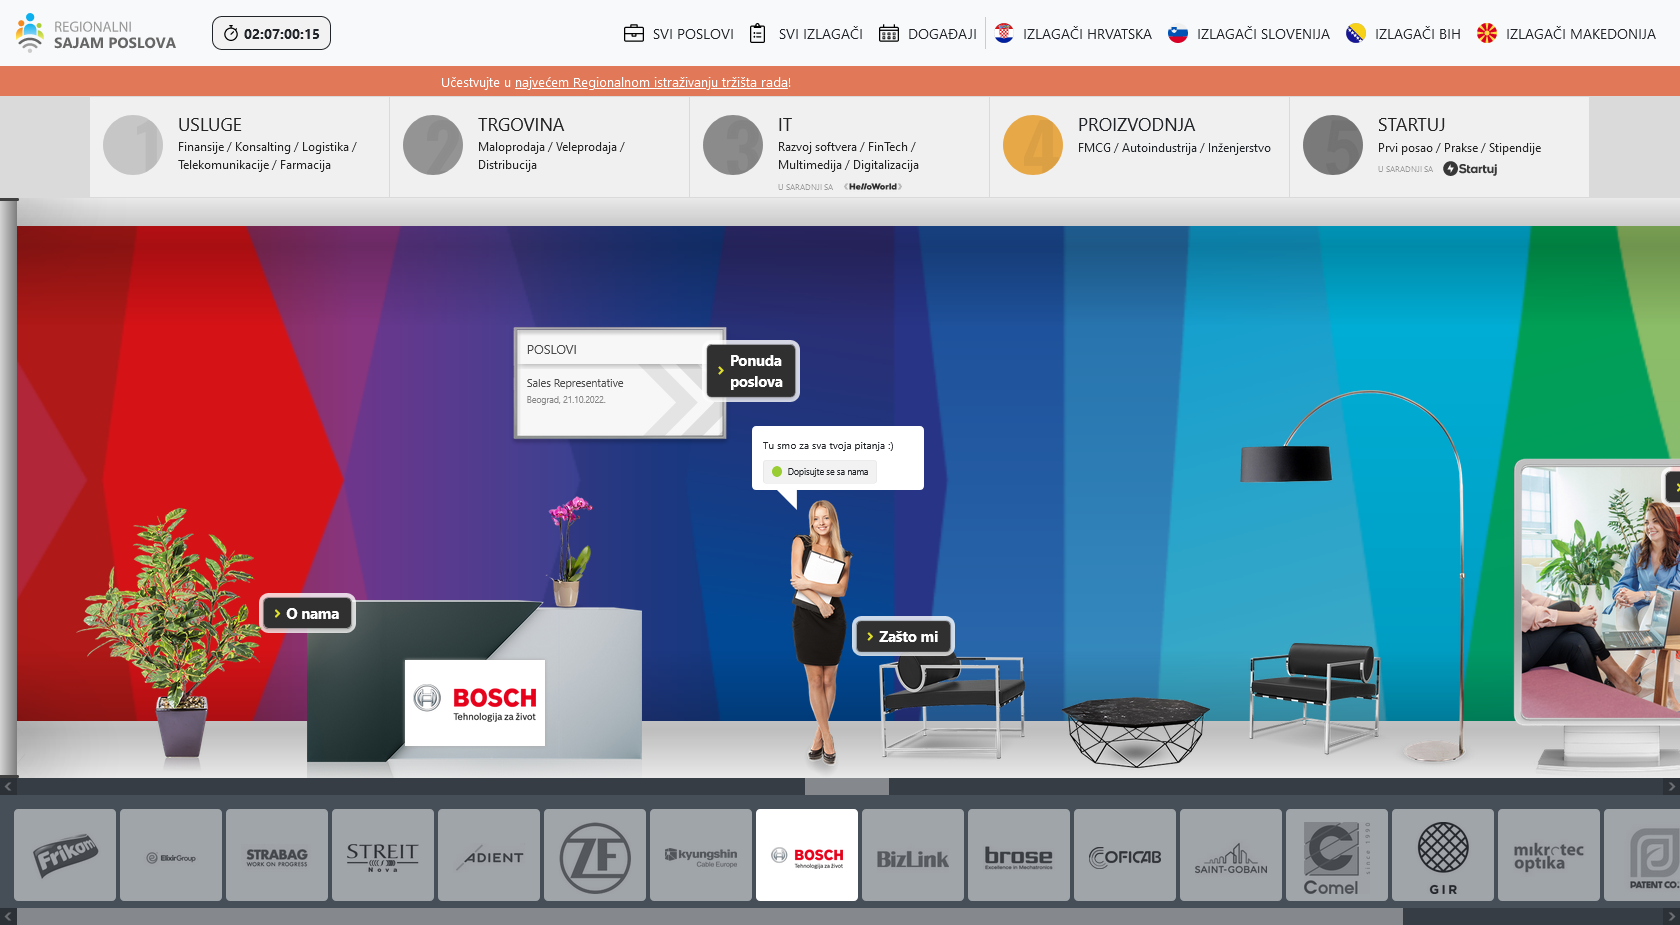Select the Brose exhibitor logo
1680x925 pixels.
pyautogui.click(x=1018, y=856)
